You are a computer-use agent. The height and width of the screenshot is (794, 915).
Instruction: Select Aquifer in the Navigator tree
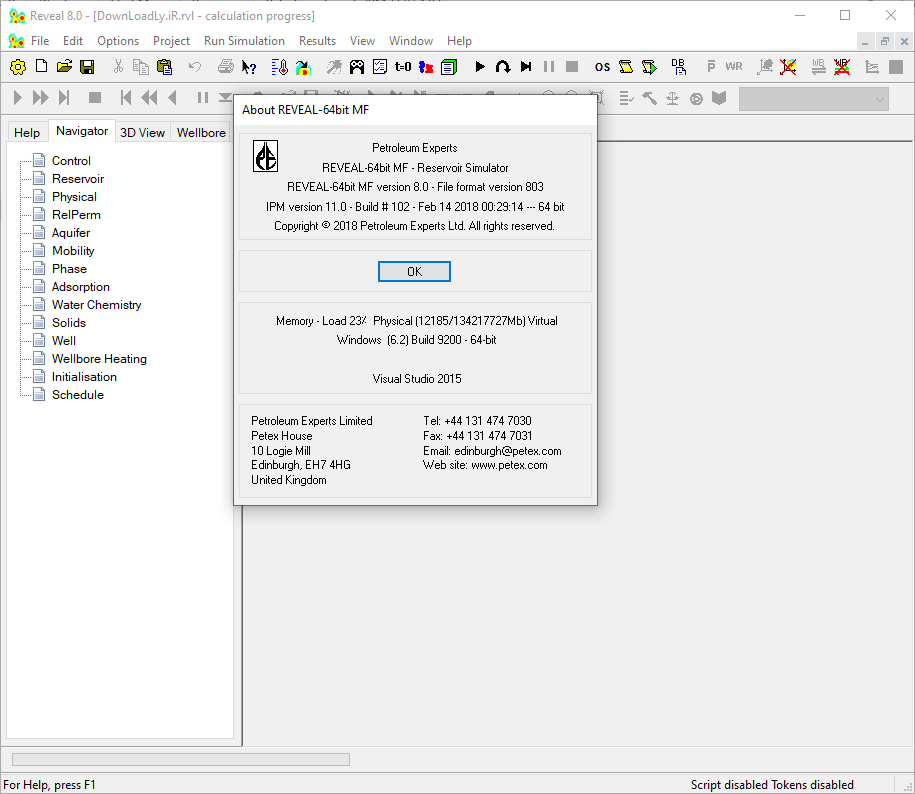[71, 233]
